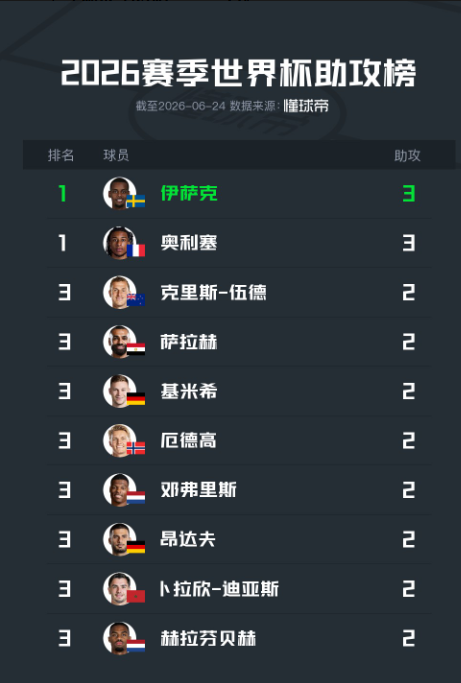Open player name 奥利塞
The image size is (461, 683).
click(x=189, y=243)
